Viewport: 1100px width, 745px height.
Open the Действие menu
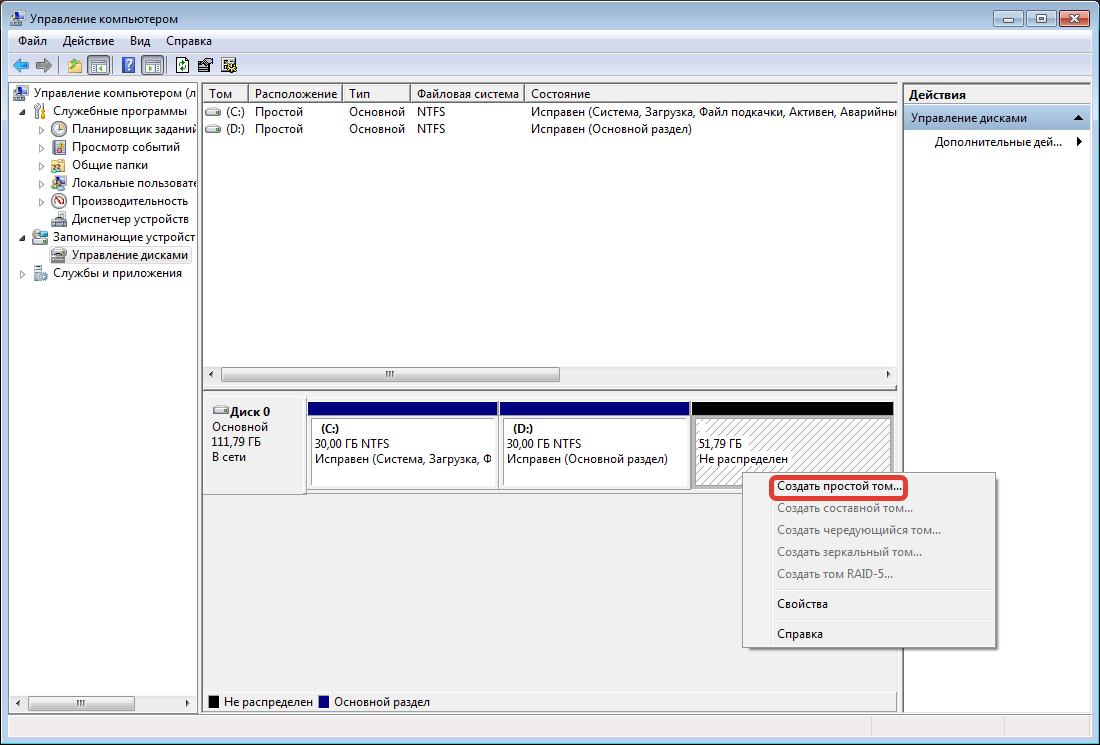click(88, 41)
